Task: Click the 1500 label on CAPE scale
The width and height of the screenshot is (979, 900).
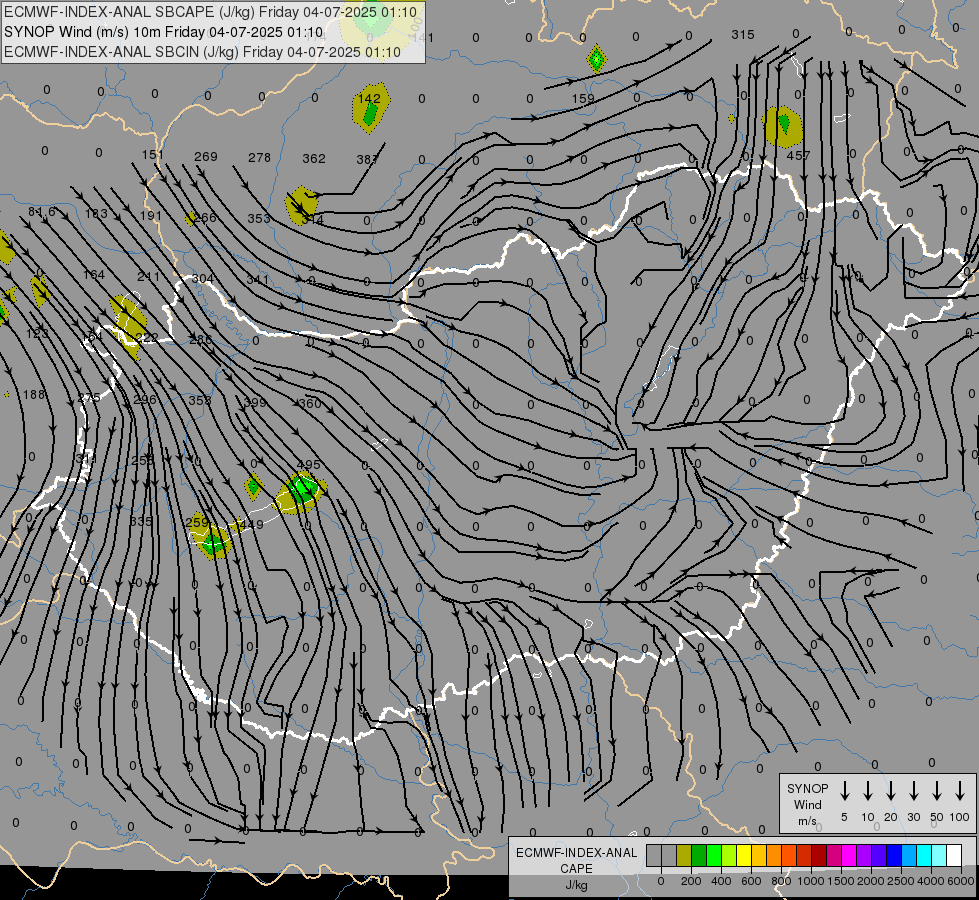Action: (x=841, y=881)
